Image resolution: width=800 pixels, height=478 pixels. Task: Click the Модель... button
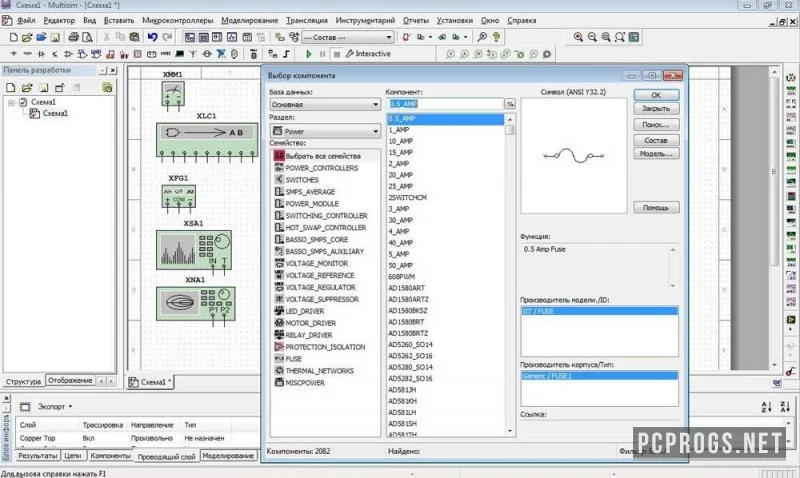coord(656,154)
